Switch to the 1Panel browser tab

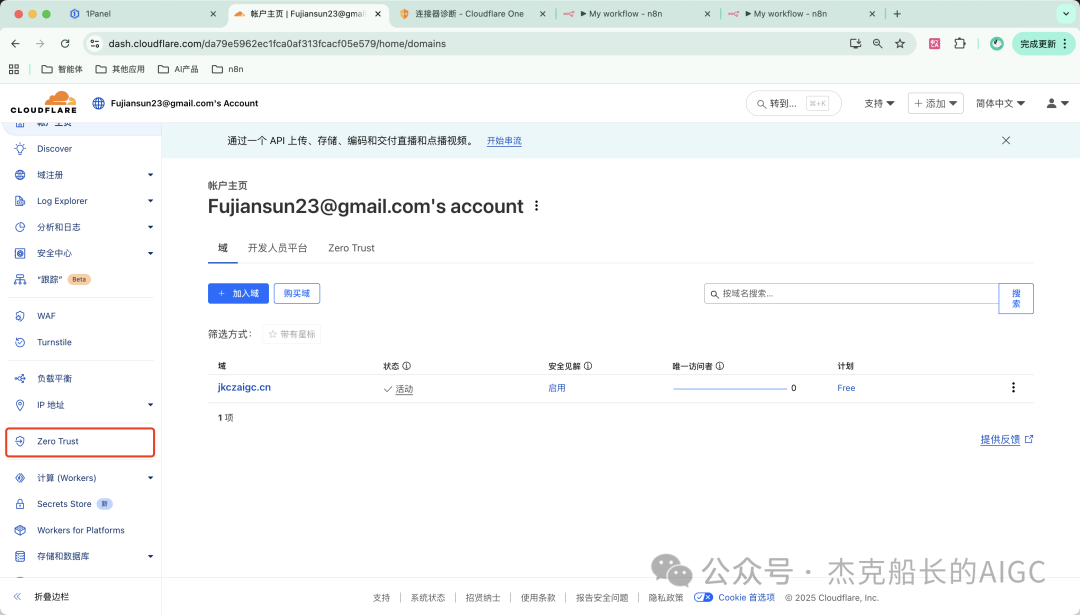(x=144, y=14)
